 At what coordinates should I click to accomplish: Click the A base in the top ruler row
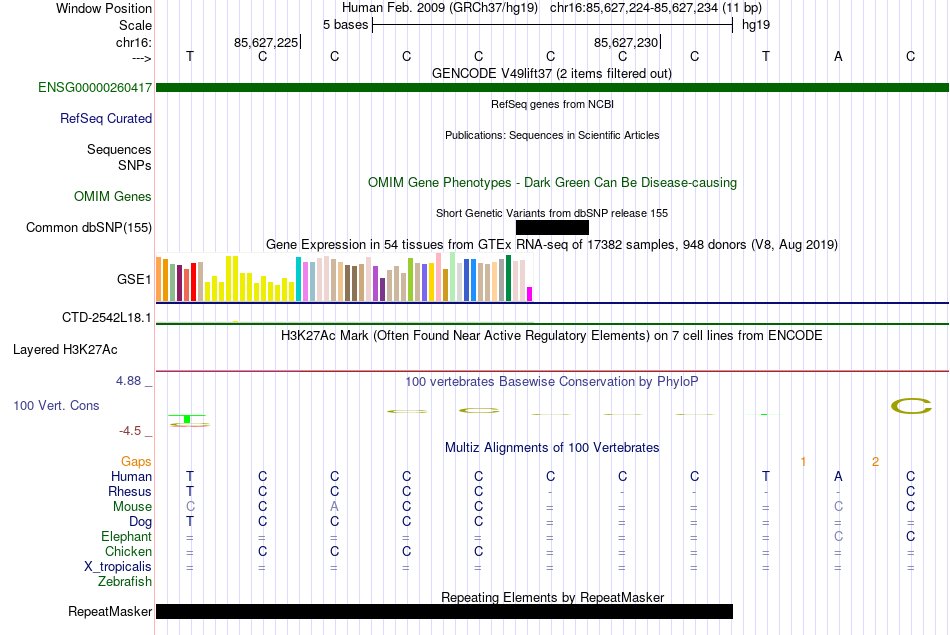pyautogui.click(x=838, y=56)
